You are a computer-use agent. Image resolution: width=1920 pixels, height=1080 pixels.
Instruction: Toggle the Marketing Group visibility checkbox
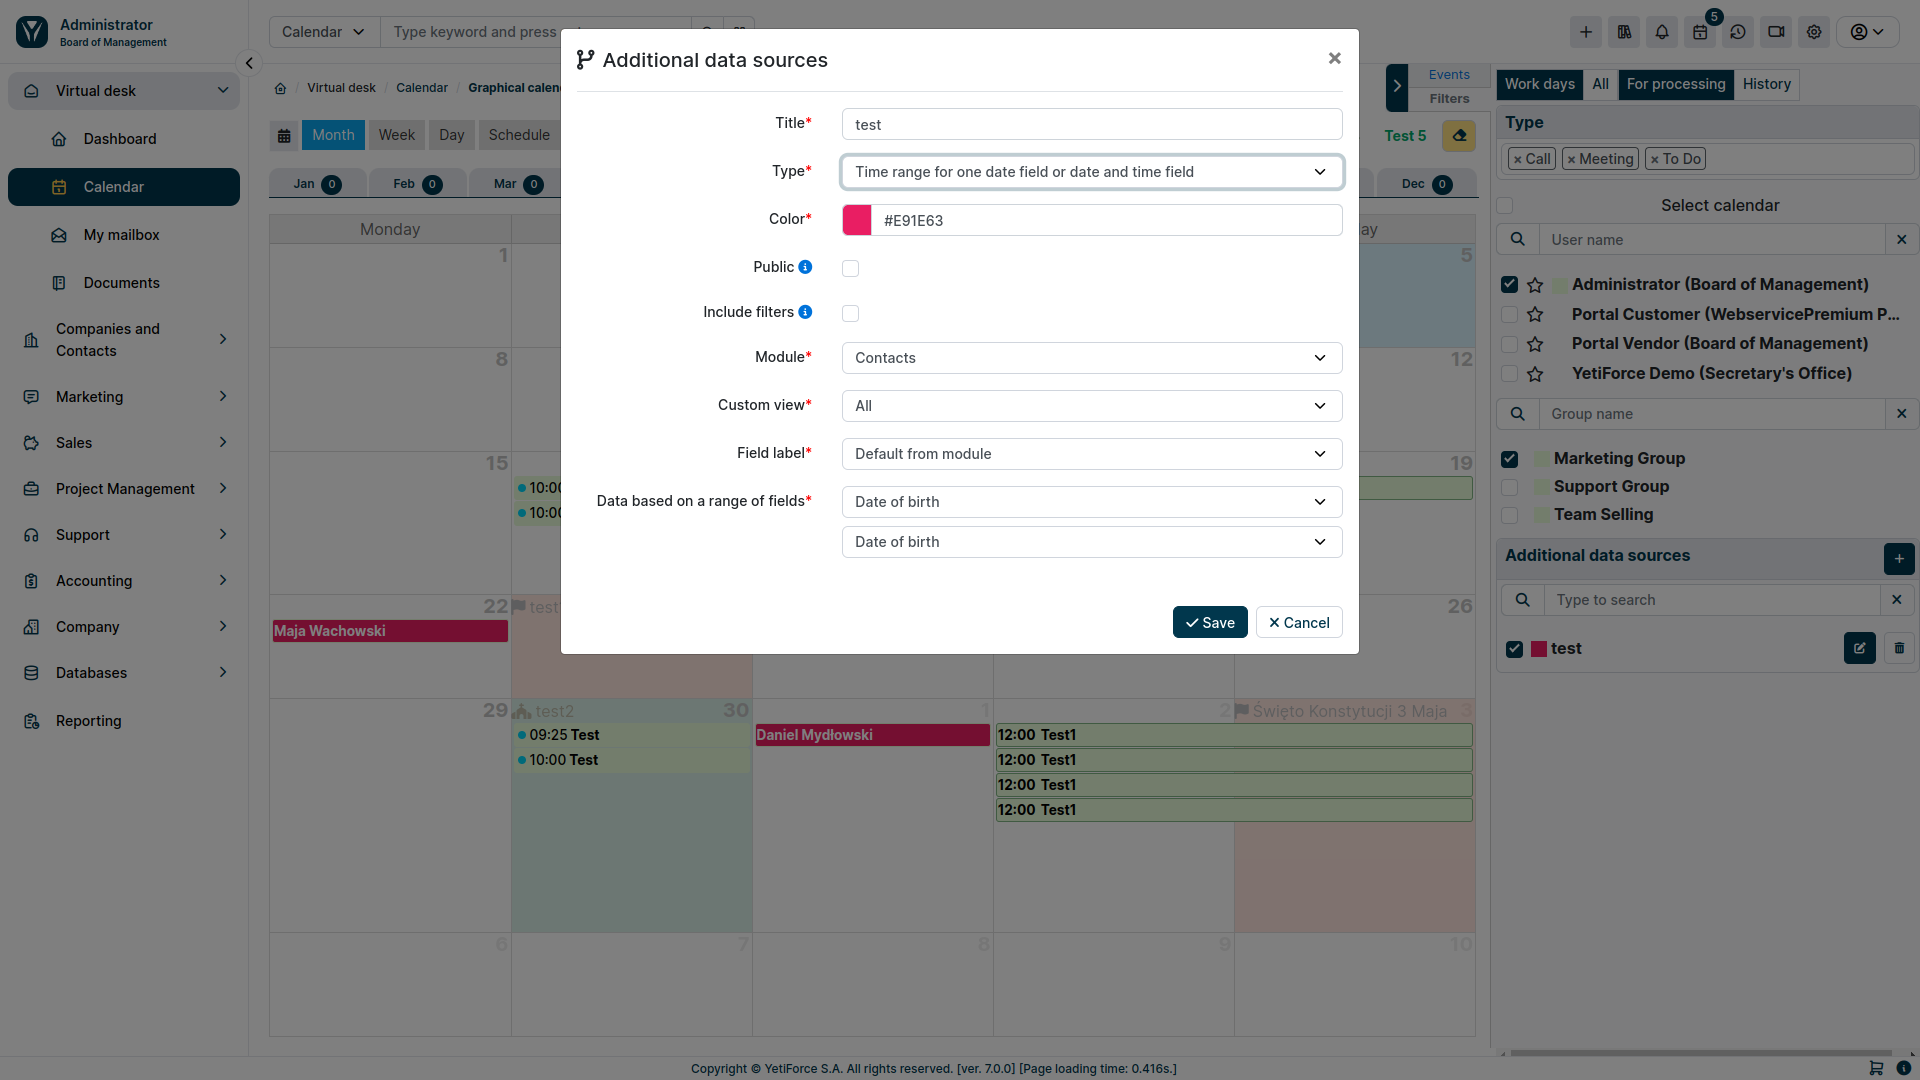[x=1510, y=458]
